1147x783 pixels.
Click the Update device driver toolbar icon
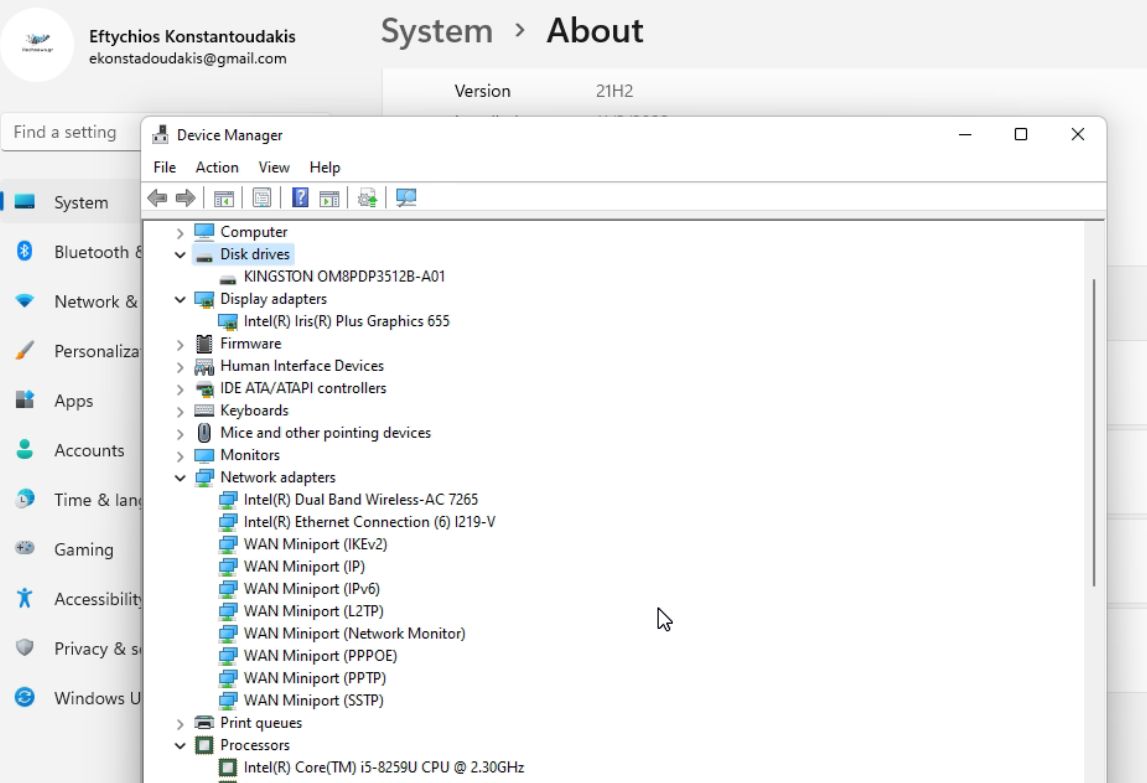pos(367,198)
